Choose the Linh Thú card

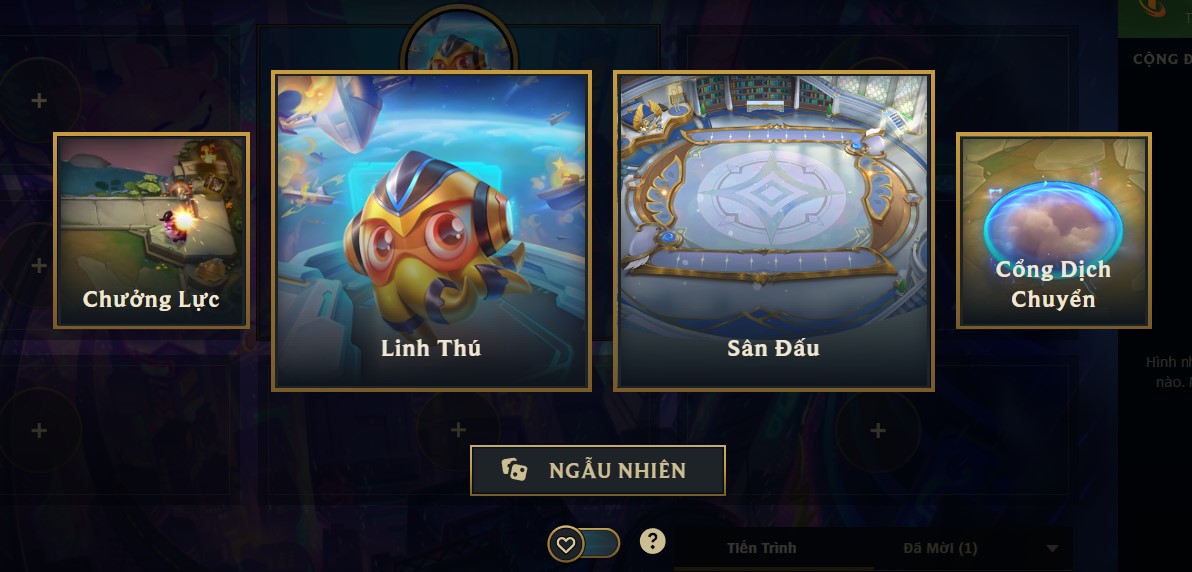[x=431, y=231]
